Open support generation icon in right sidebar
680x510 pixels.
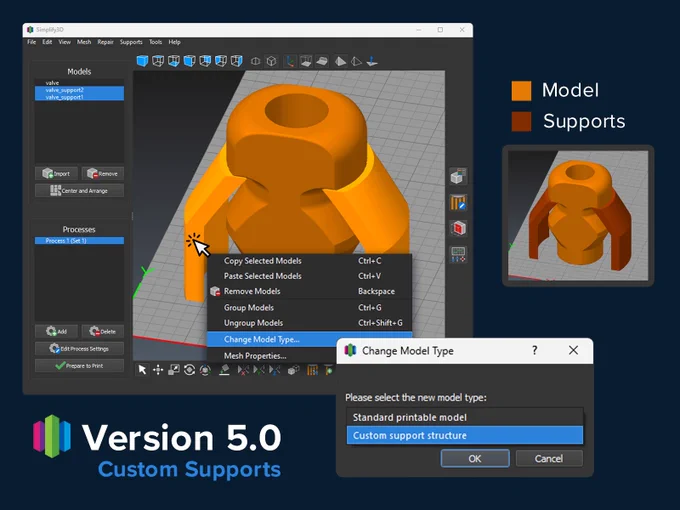coord(458,202)
